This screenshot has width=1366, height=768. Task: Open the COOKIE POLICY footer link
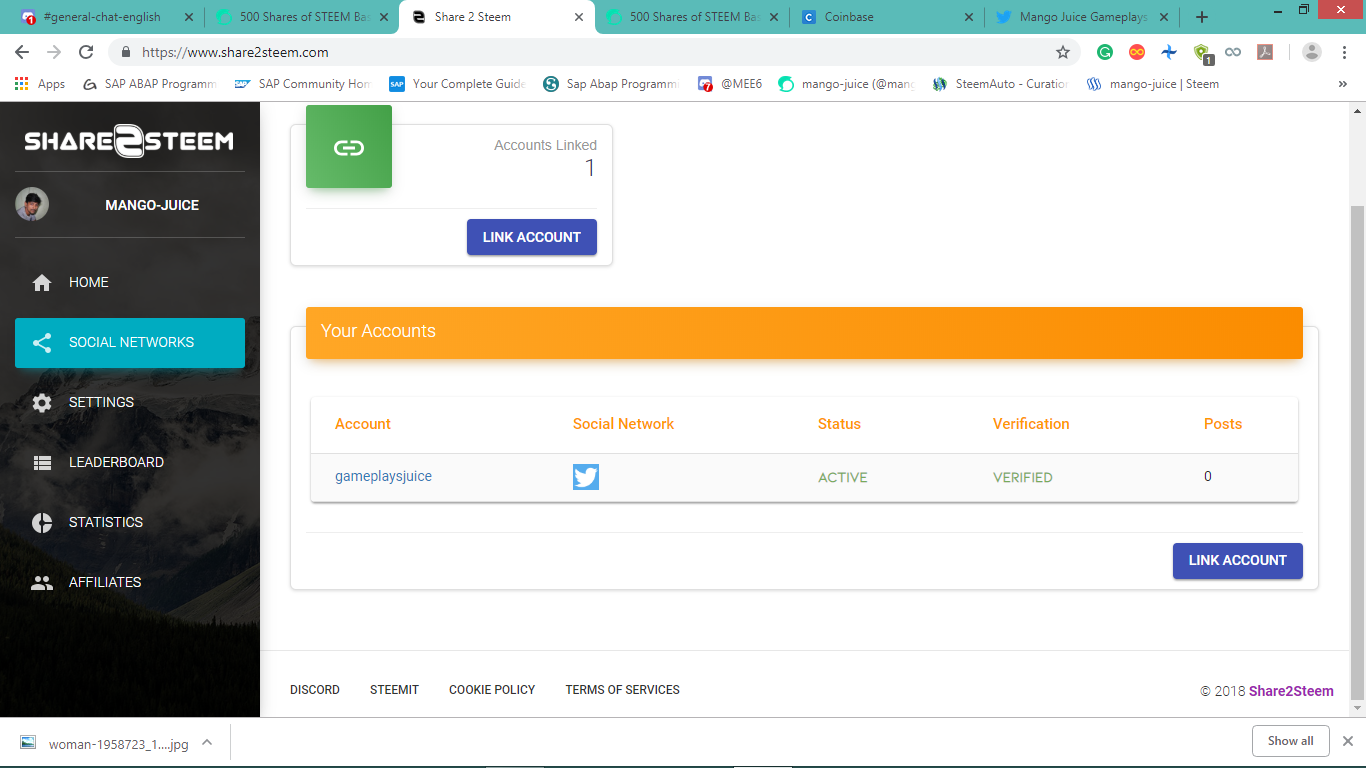click(492, 690)
